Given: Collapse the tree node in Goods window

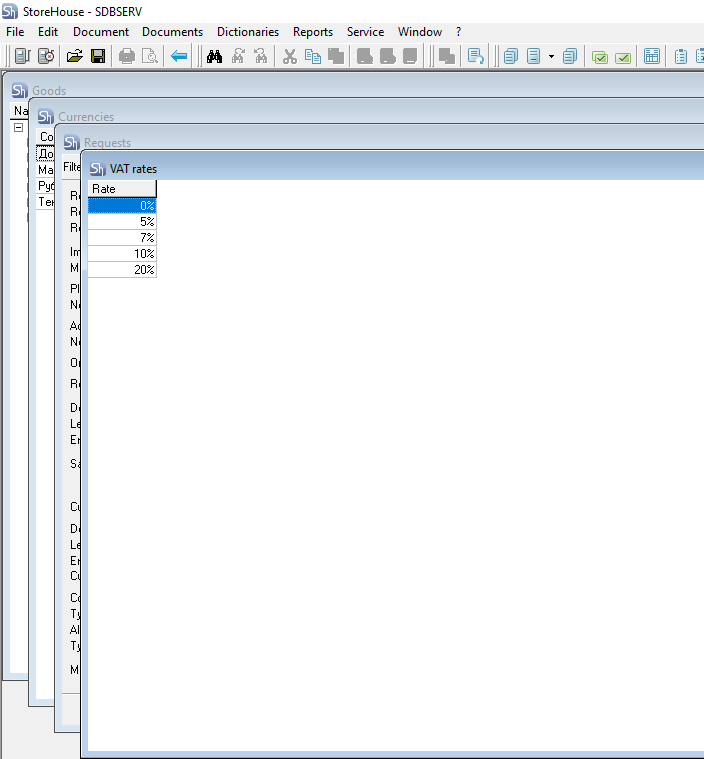Looking at the screenshot, I should click(18, 128).
